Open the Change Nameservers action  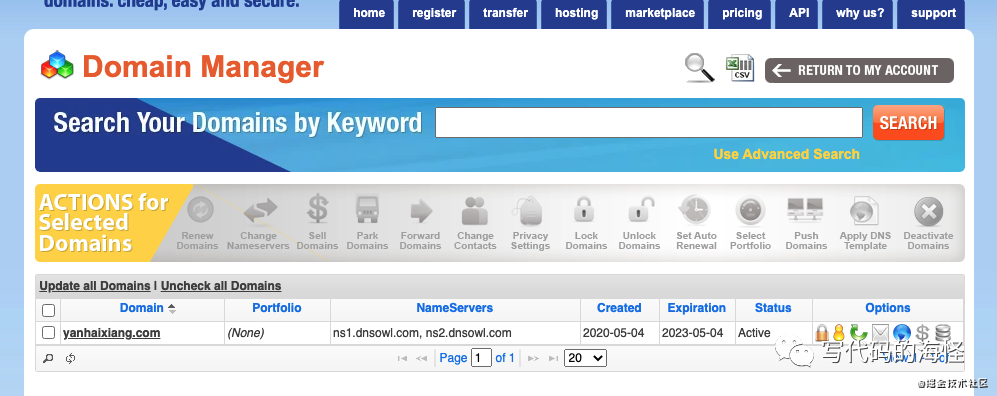pos(260,210)
